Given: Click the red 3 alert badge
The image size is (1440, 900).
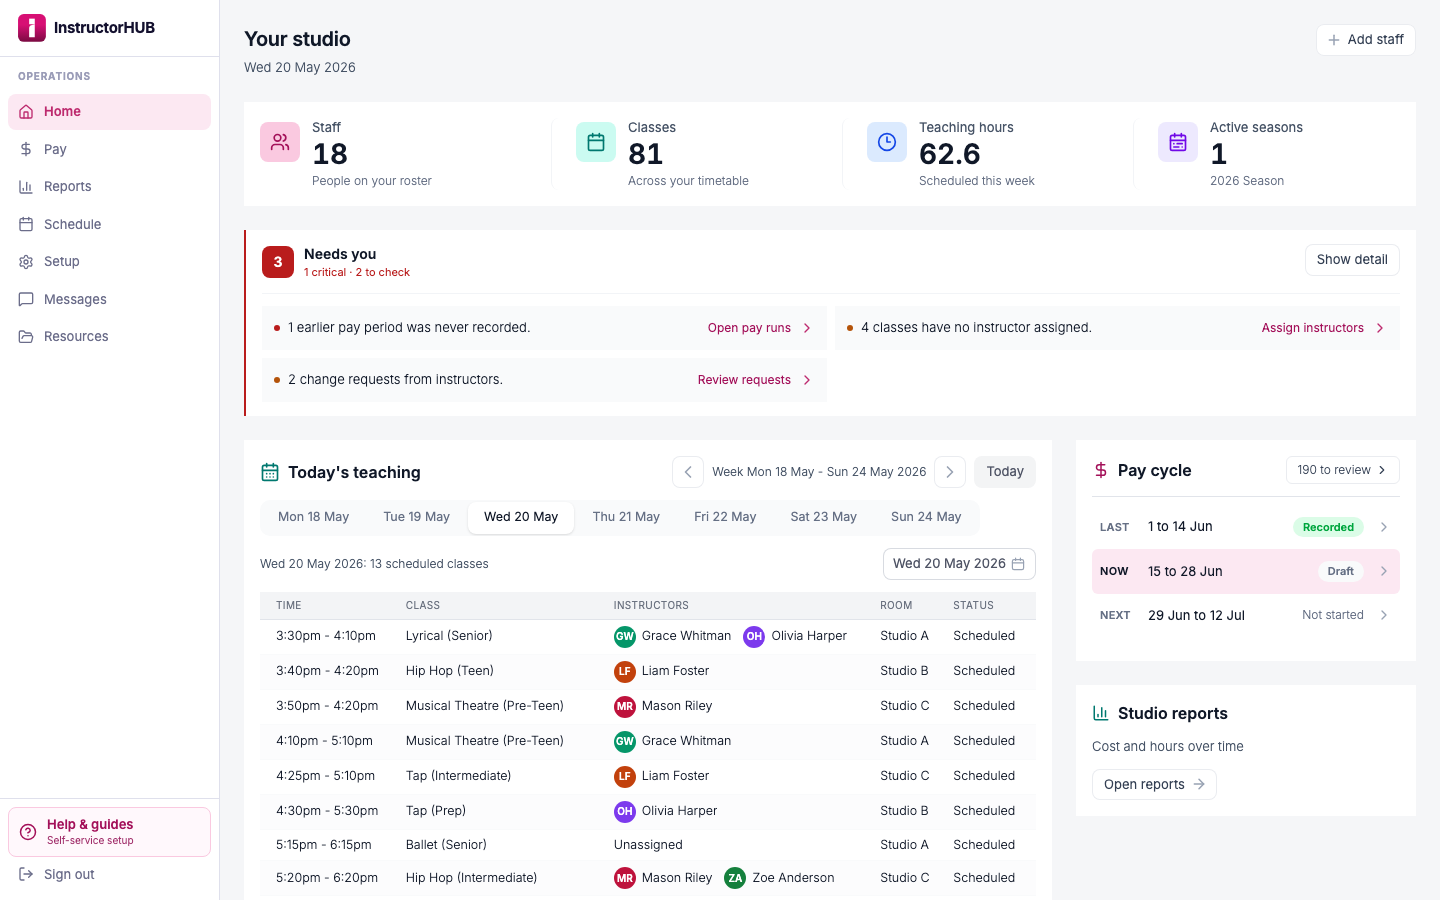Looking at the screenshot, I should point(278,262).
